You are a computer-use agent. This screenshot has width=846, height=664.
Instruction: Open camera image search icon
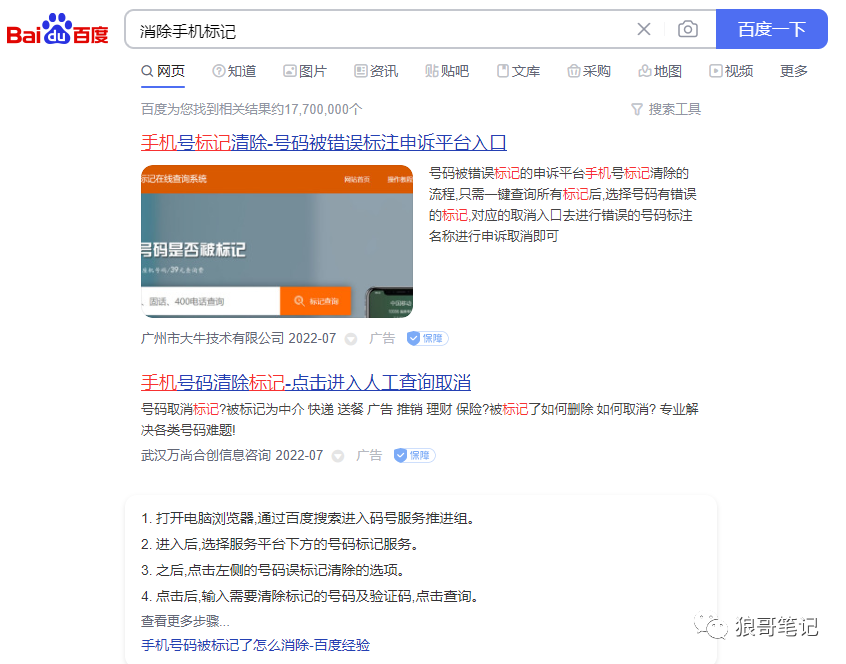click(687, 29)
